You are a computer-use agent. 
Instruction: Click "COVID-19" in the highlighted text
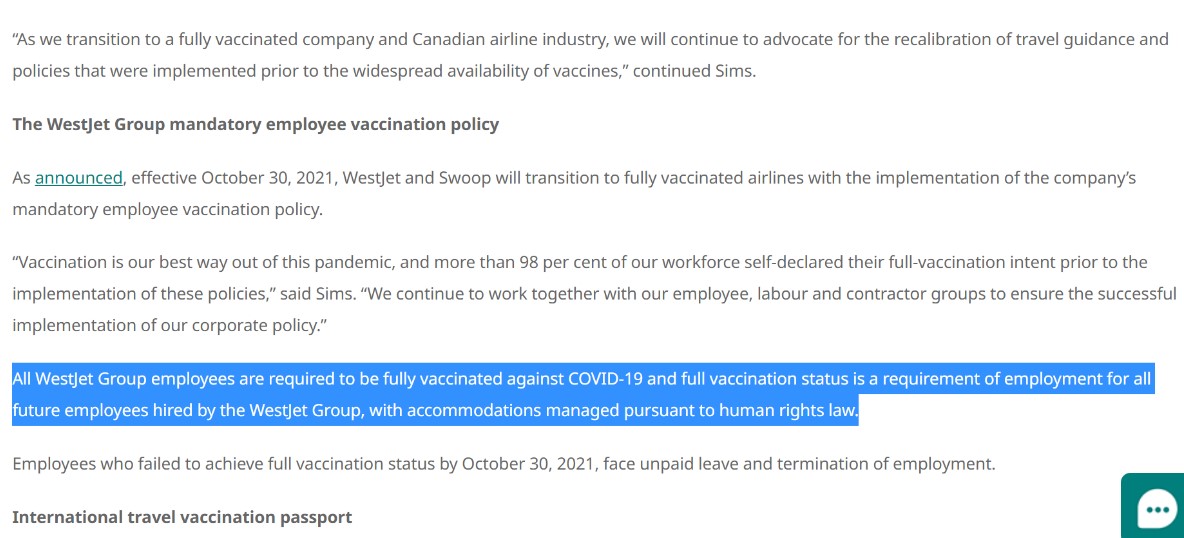tap(606, 379)
